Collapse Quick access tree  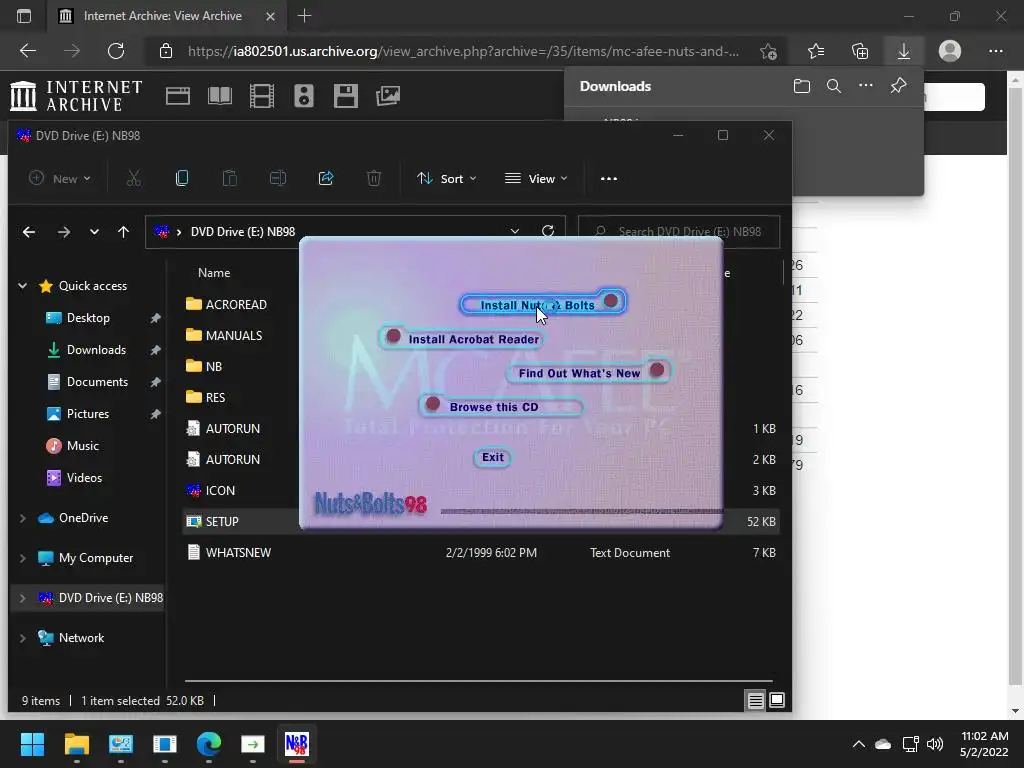[22, 285]
